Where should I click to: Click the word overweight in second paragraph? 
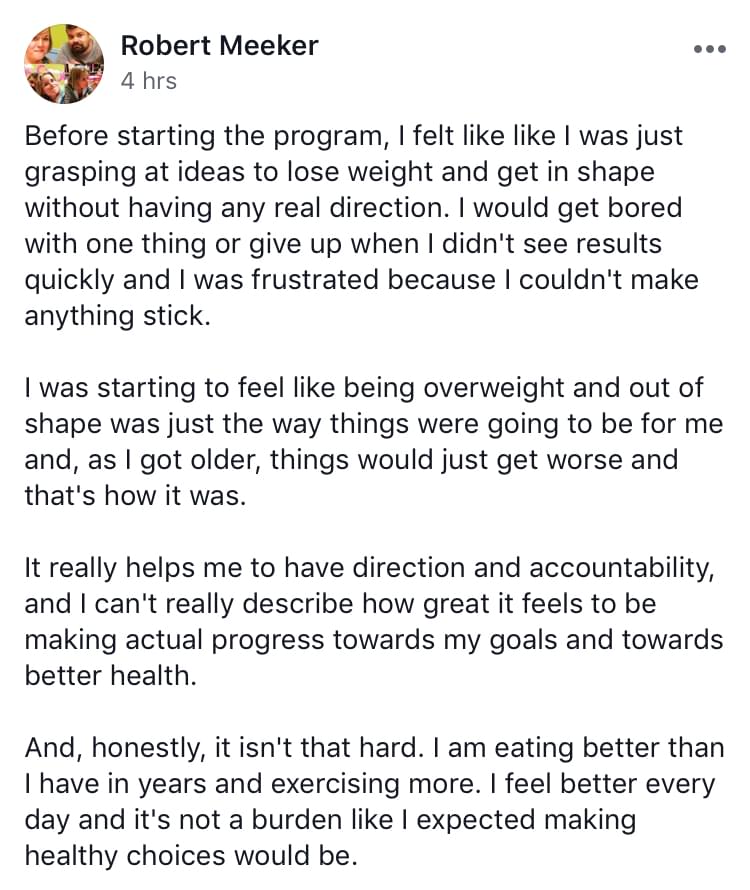pos(493,388)
